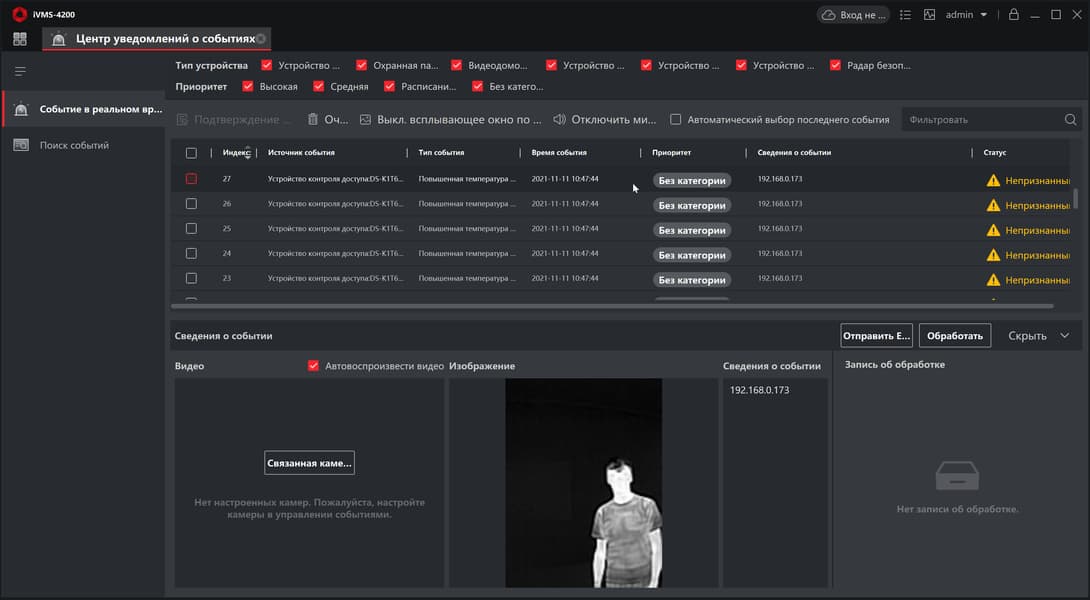Open the admin user dropdown
The height and width of the screenshot is (600, 1090).
(966, 15)
